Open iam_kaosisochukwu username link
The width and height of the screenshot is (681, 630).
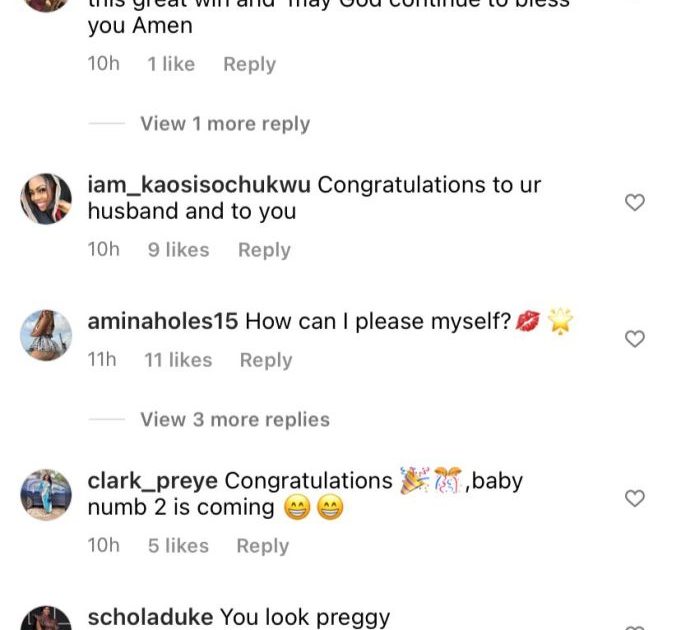[199, 185]
